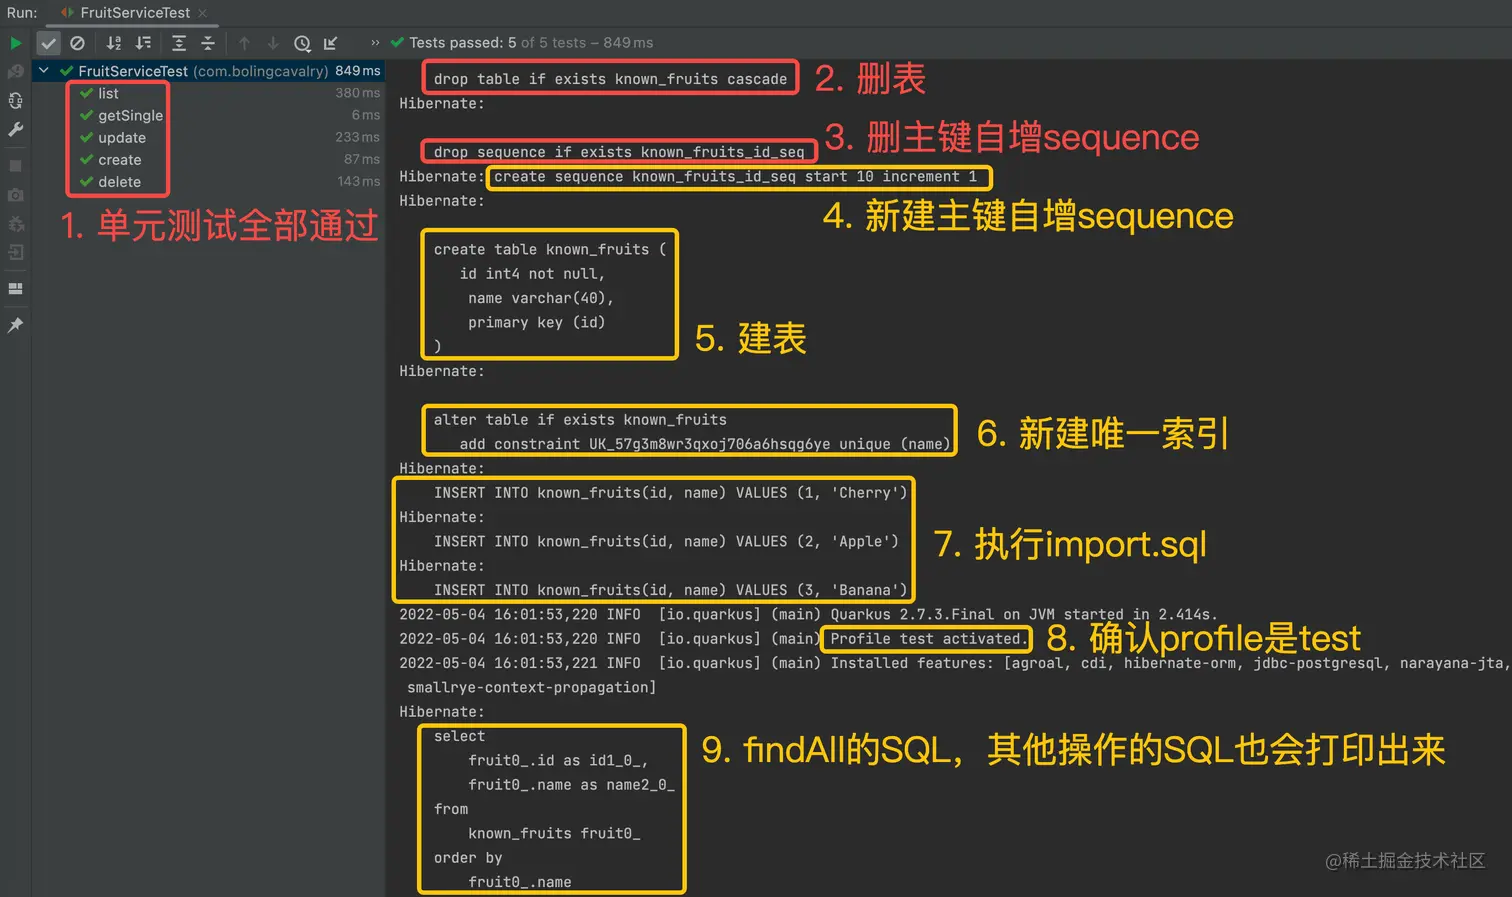Viewport: 1512px width, 897px height.
Task: Click the 'fruit0_.name as name2_0_' line
Action: (x=571, y=785)
